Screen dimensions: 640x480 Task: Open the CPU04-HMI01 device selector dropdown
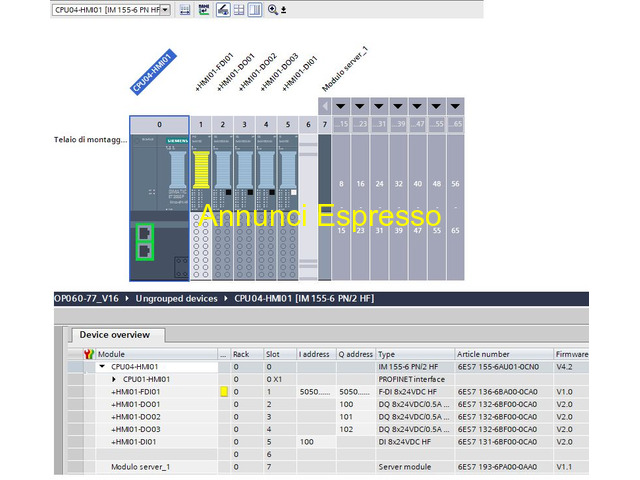tap(165, 9)
